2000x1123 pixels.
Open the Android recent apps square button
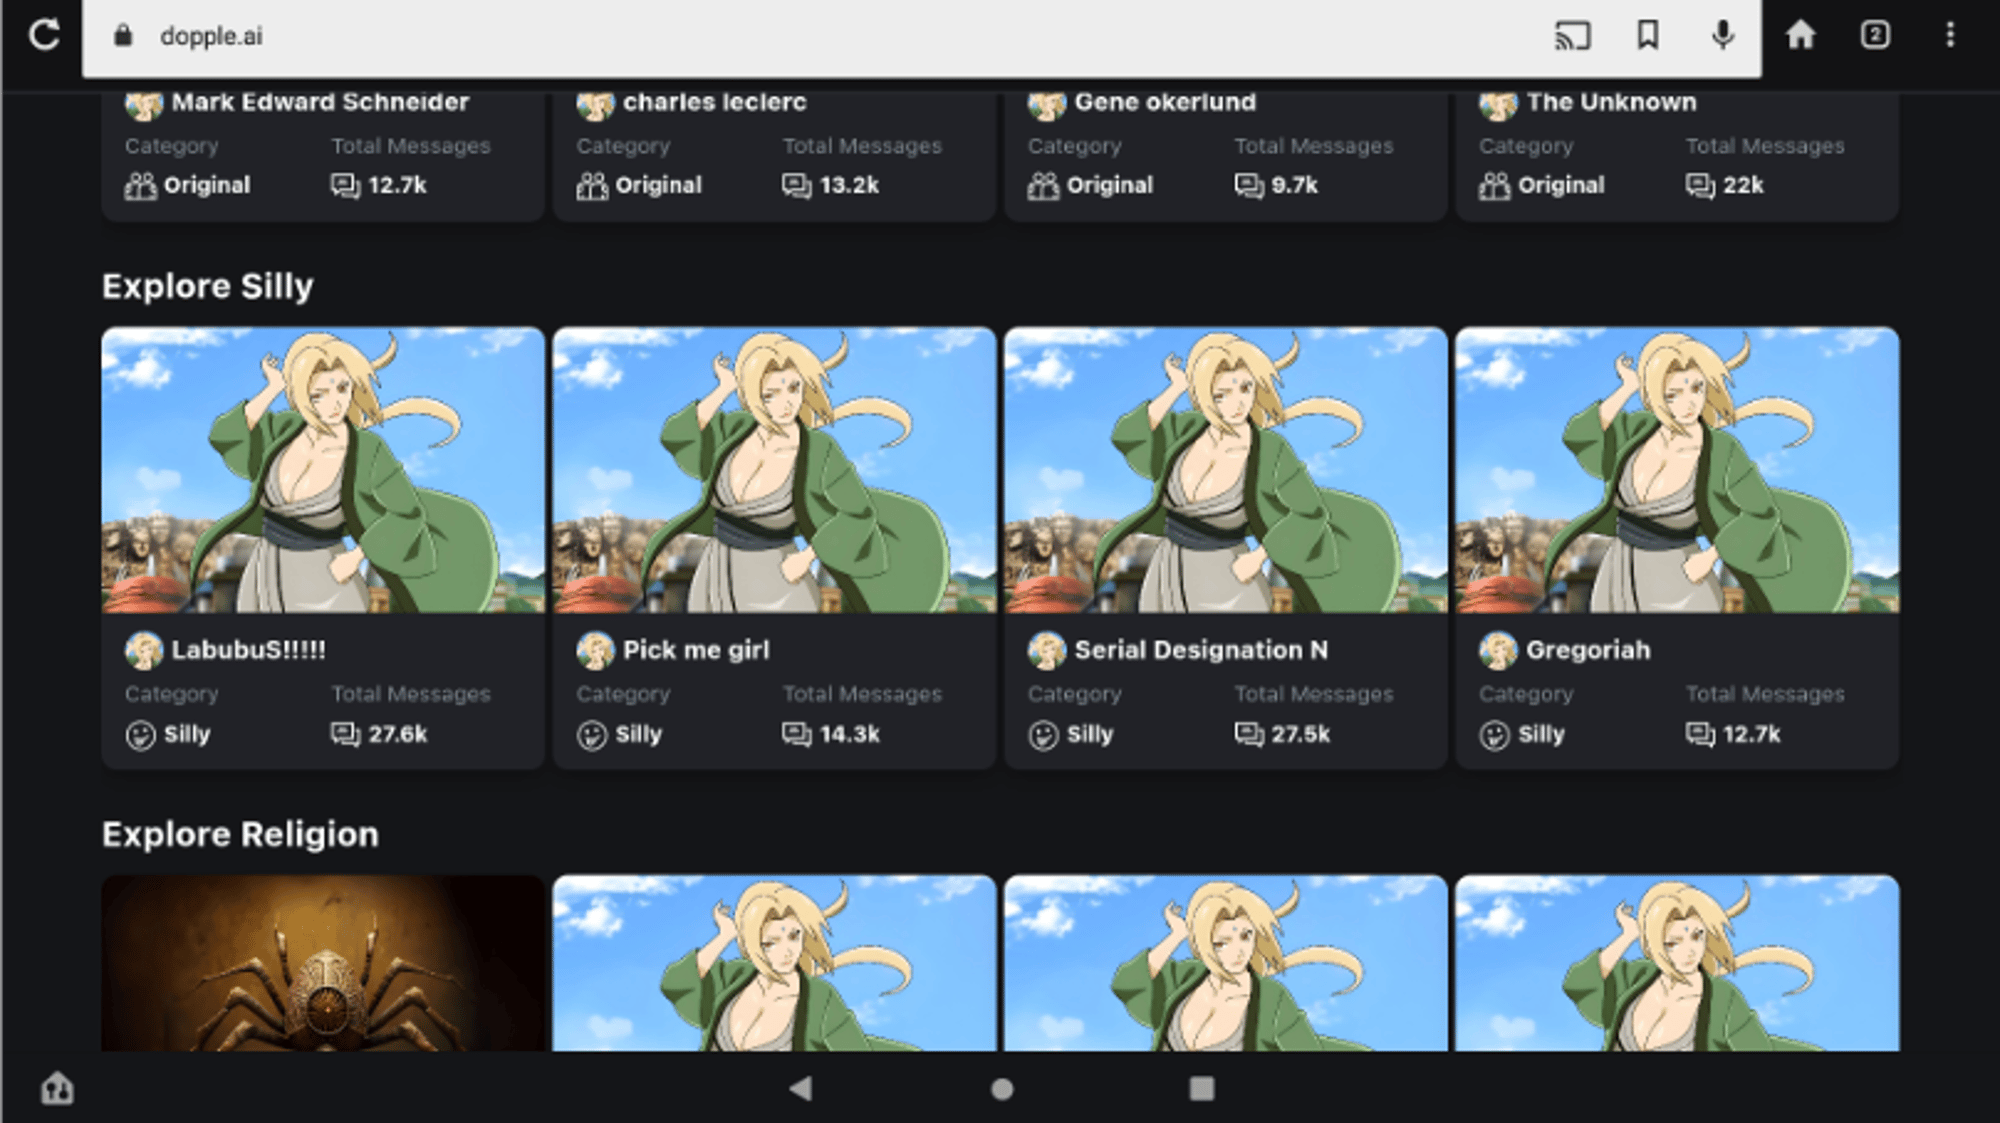click(x=1201, y=1088)
